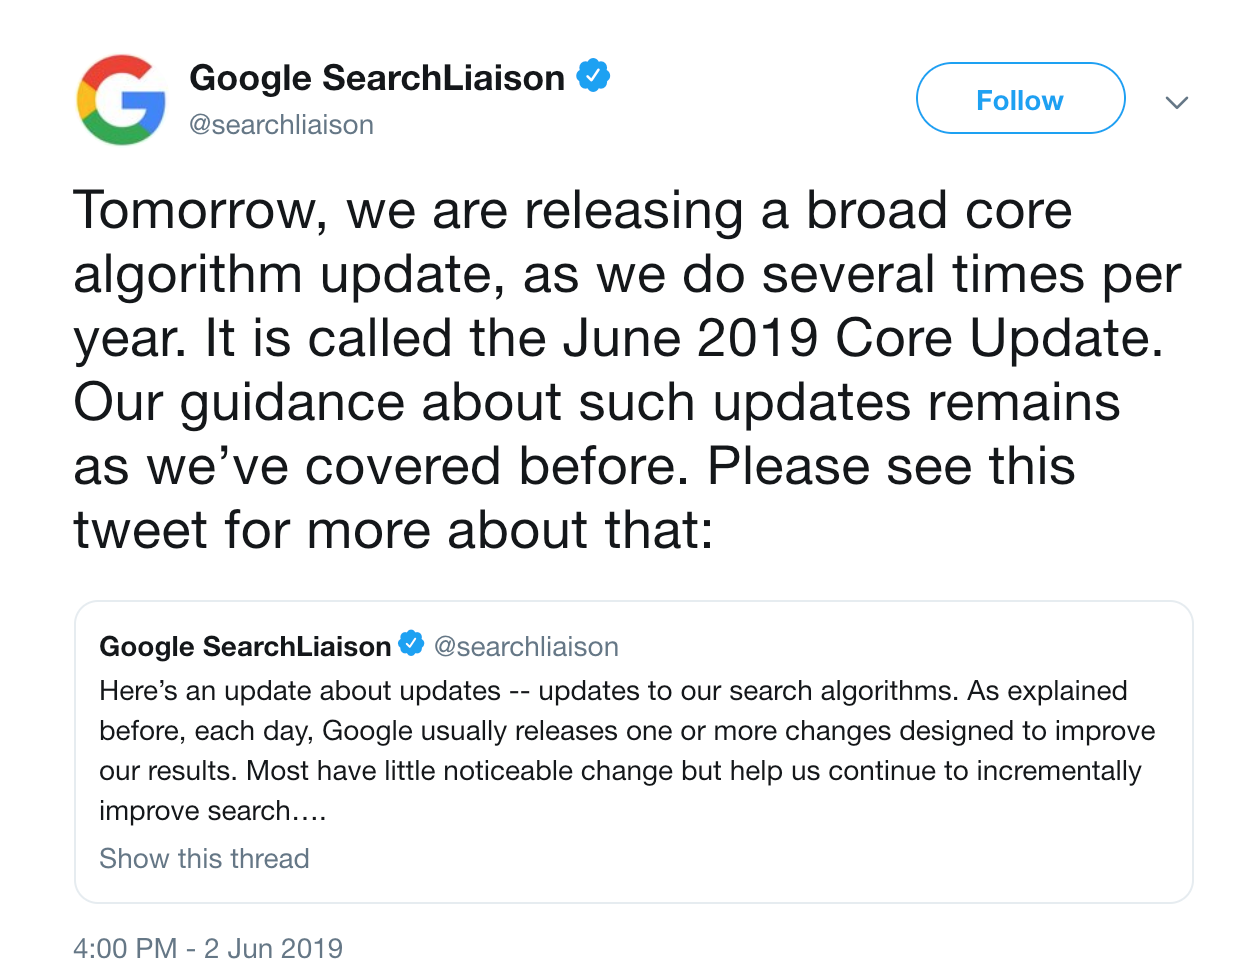Click the phrase 'broad core algorithm update' in the tweet
The image size is (1254, 976).
click(x=573, y=242)
